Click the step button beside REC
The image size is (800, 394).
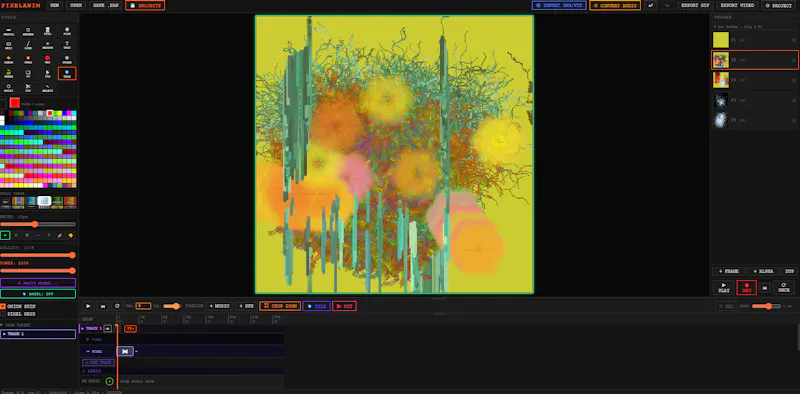click(x=764, y=288)
